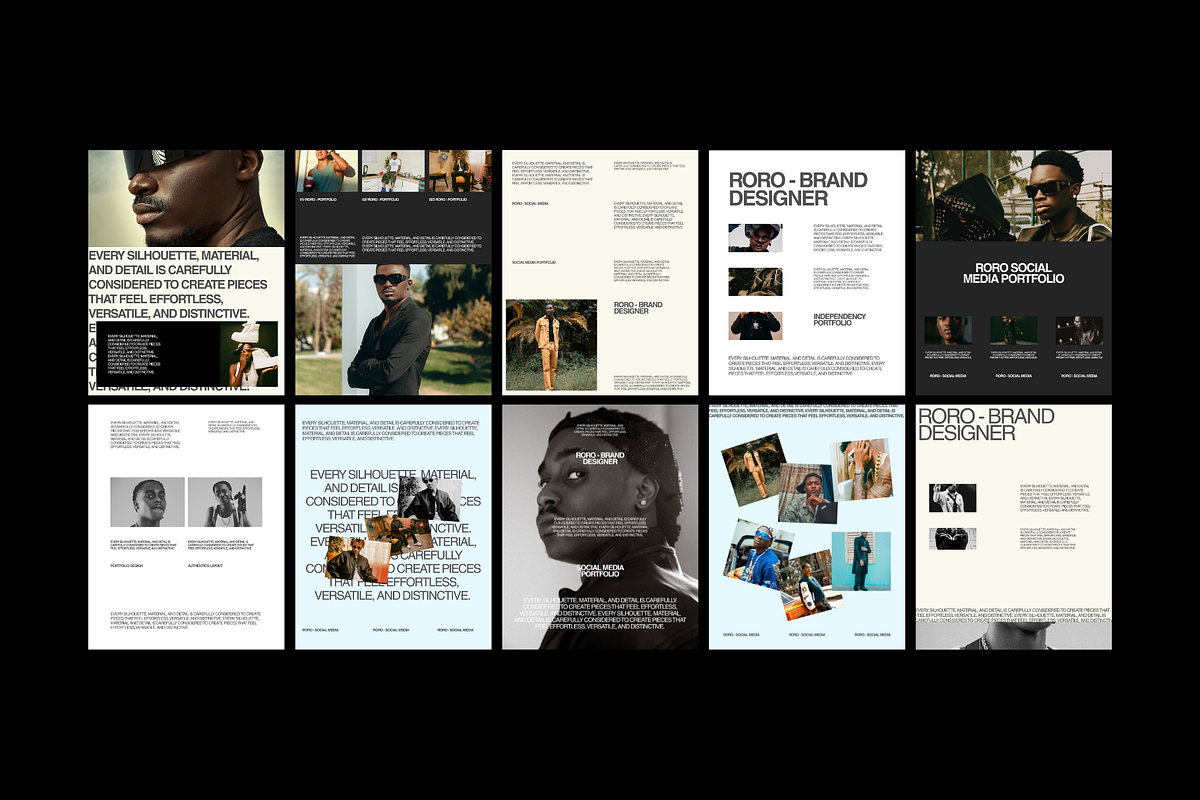1200x800 pixels.
Task: Click the black-and-white profile portrait with earring
Action: point(600,527)
